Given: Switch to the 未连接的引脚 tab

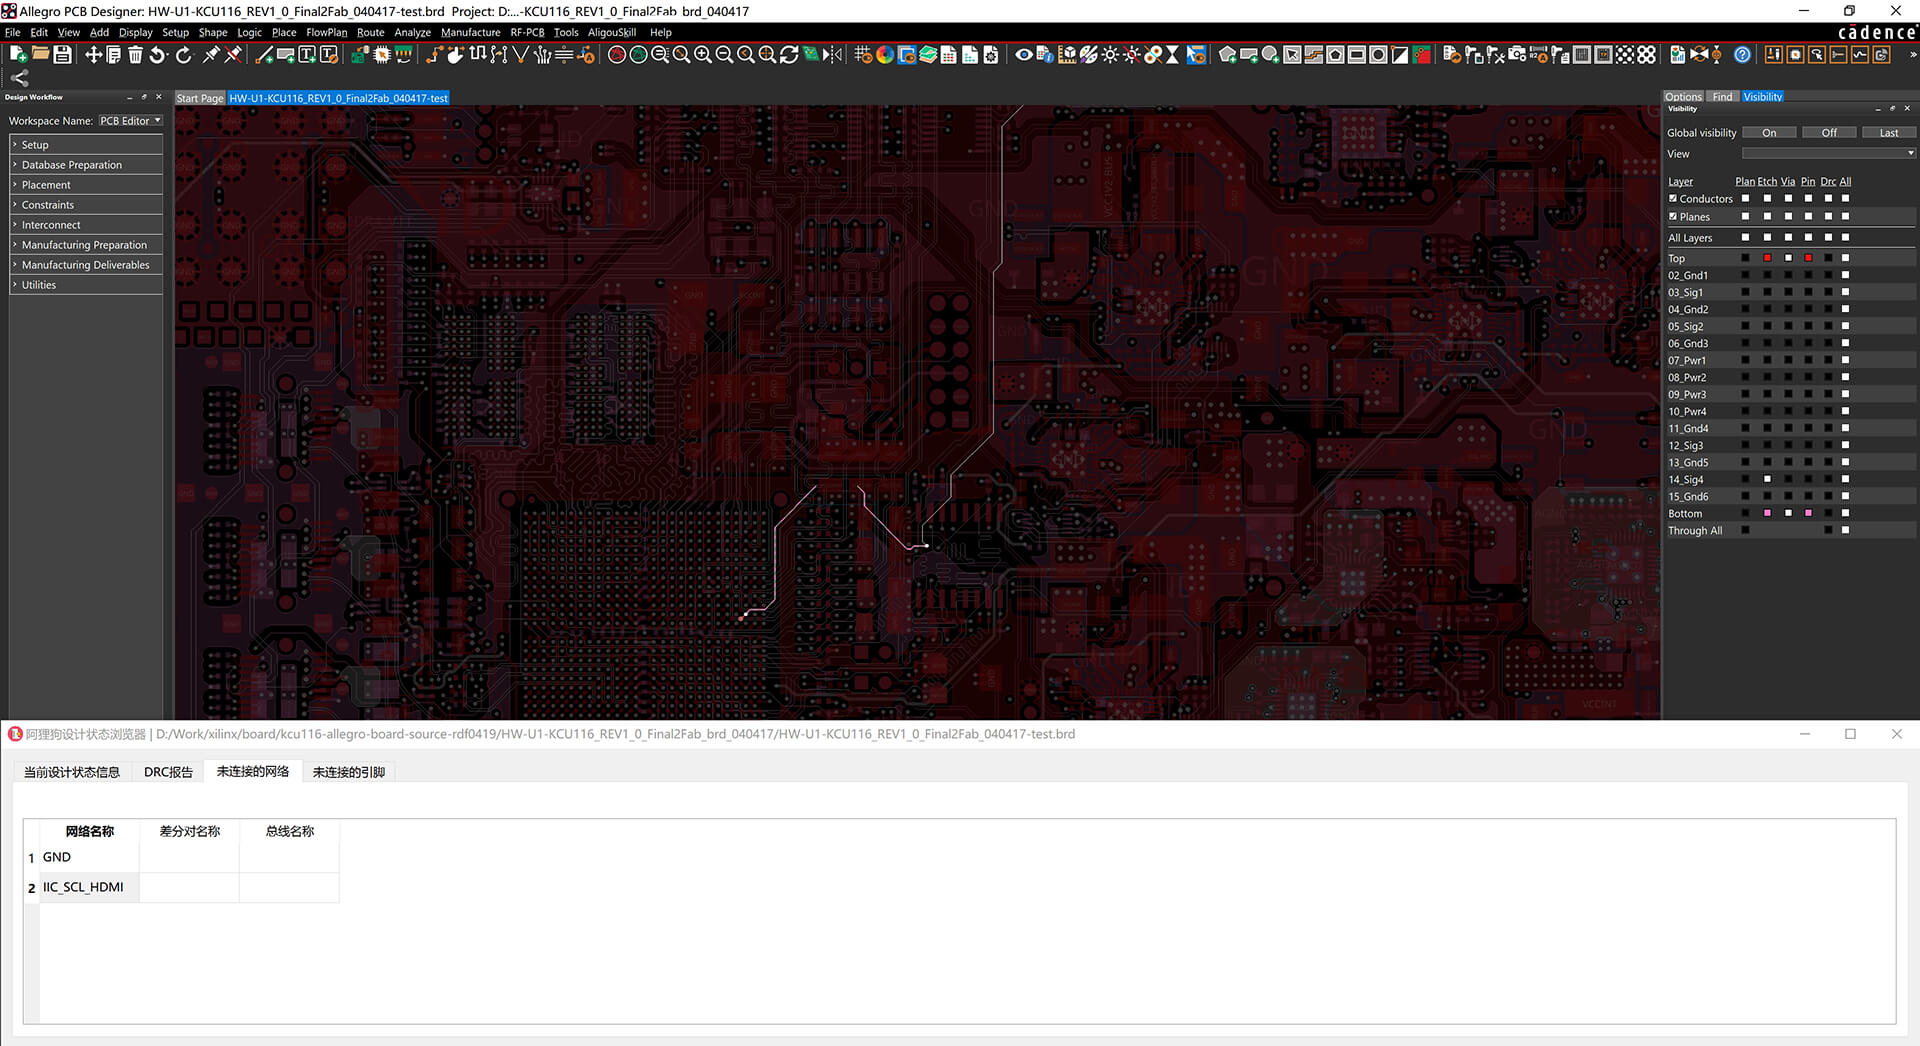Looking at the screenshot, I should click(x=348, y=772).
